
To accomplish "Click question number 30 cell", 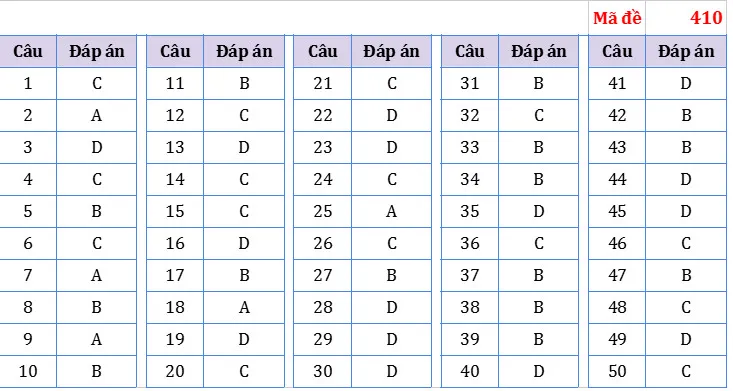I will pos(323,371).
